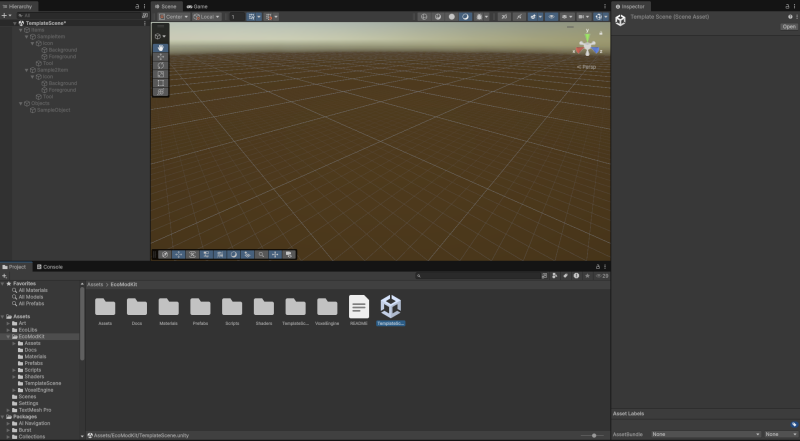
Task: Save search to Favorites star icon
Action: [587, 276]
